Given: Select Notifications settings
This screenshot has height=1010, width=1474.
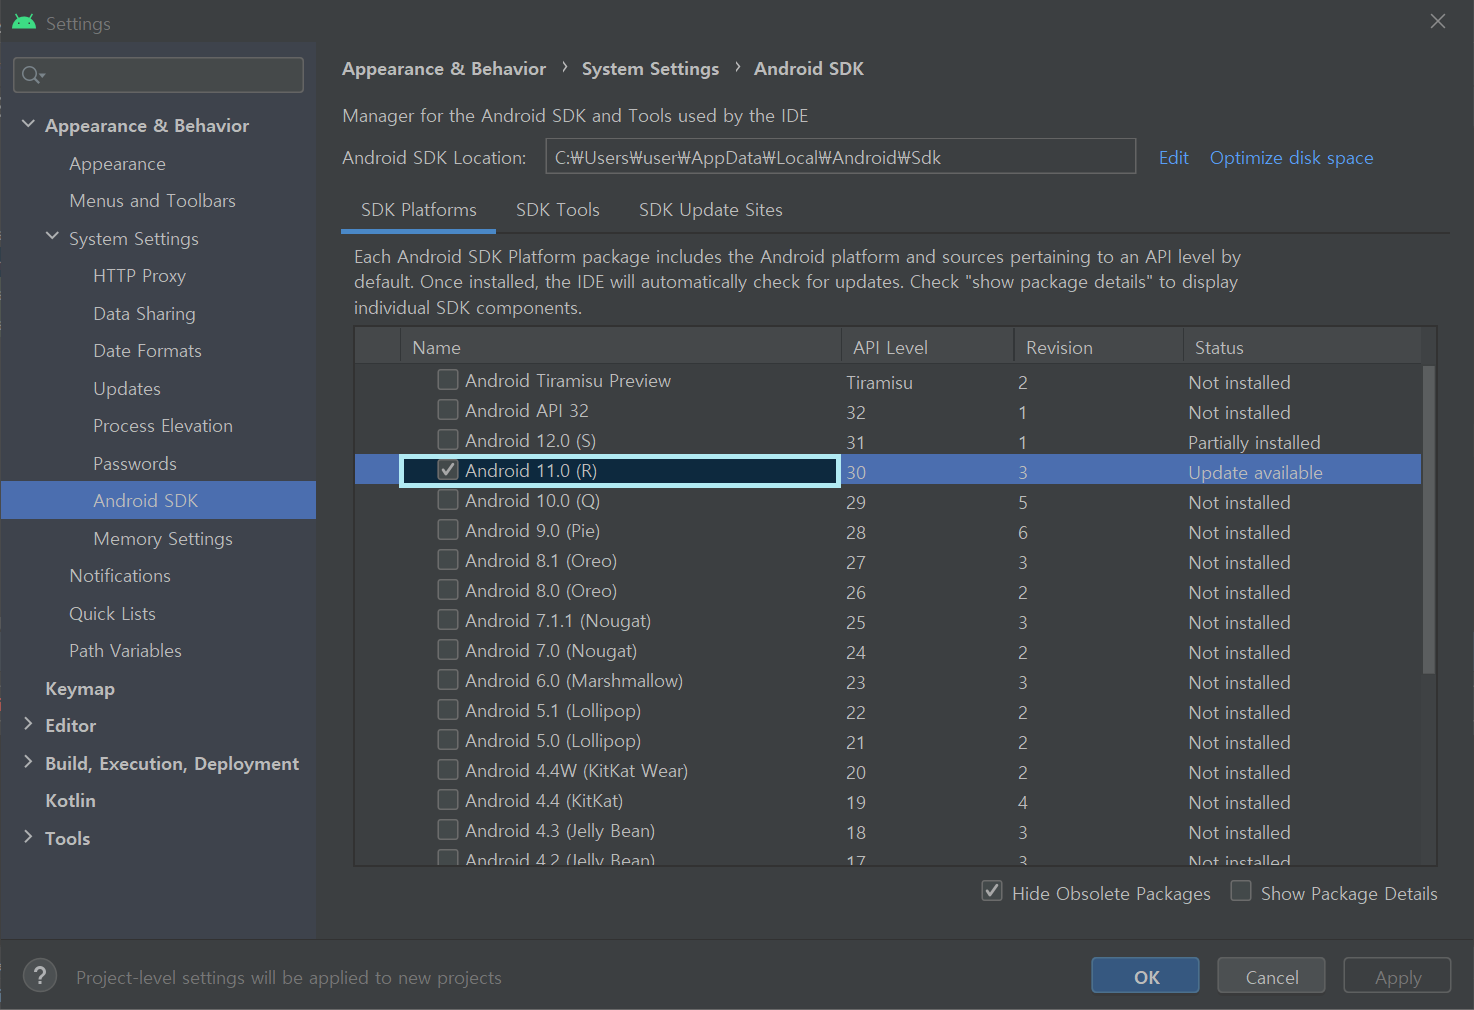Looking at the screenshot, I should (119, 575).
